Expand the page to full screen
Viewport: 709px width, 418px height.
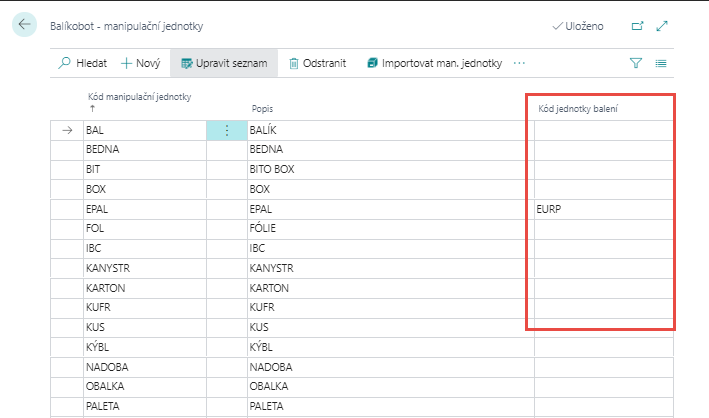[662, 26]
